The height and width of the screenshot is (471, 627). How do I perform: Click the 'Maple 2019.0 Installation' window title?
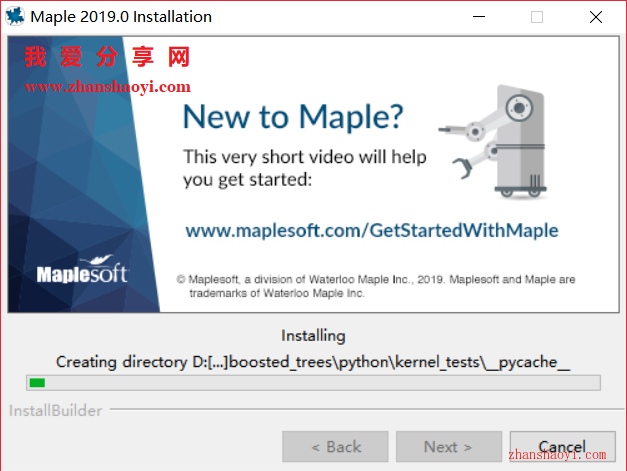(121, 17)
